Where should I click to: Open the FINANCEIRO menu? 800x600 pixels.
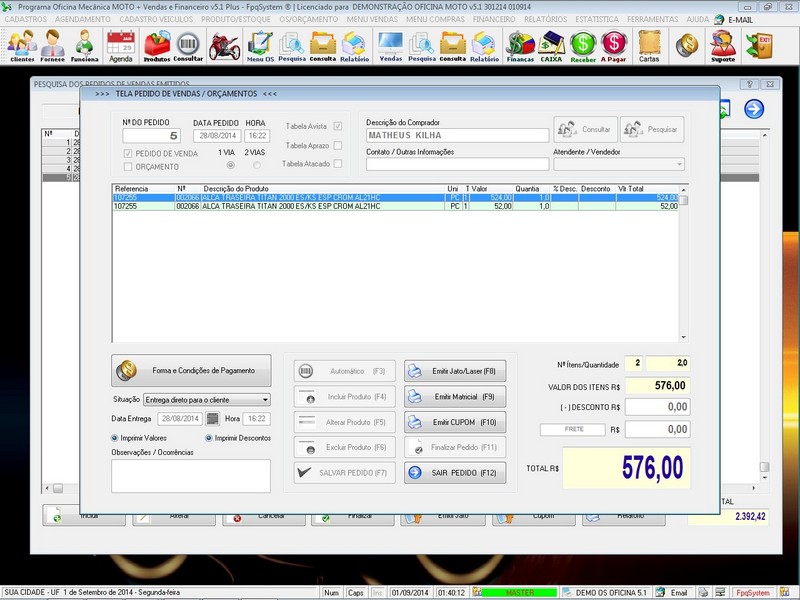pos(494,19)
